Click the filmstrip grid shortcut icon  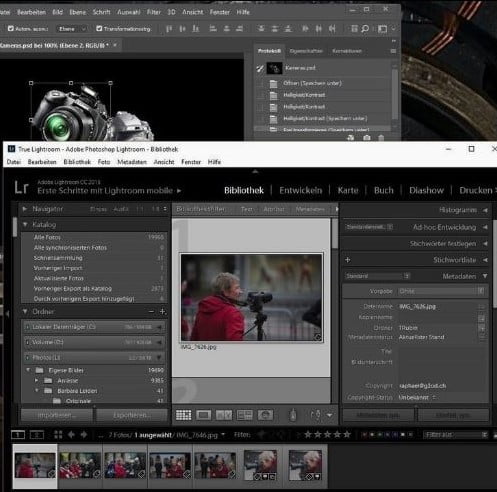(58, 435)
